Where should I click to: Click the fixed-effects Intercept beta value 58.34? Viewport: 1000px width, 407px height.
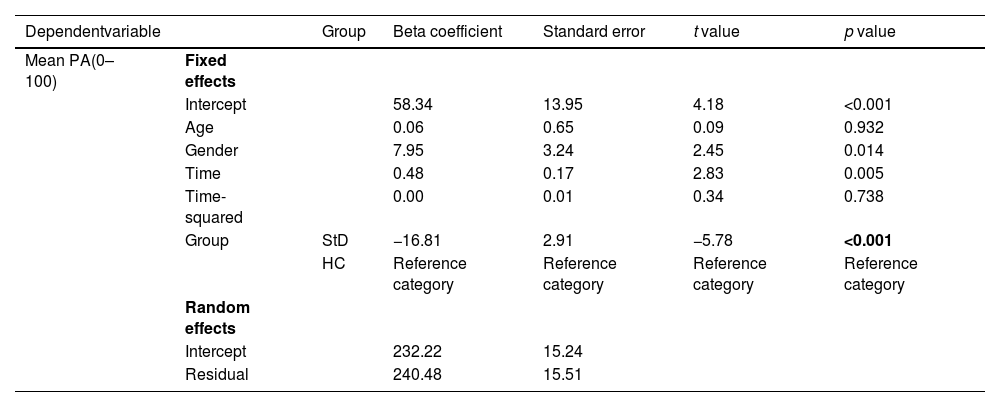412,104
